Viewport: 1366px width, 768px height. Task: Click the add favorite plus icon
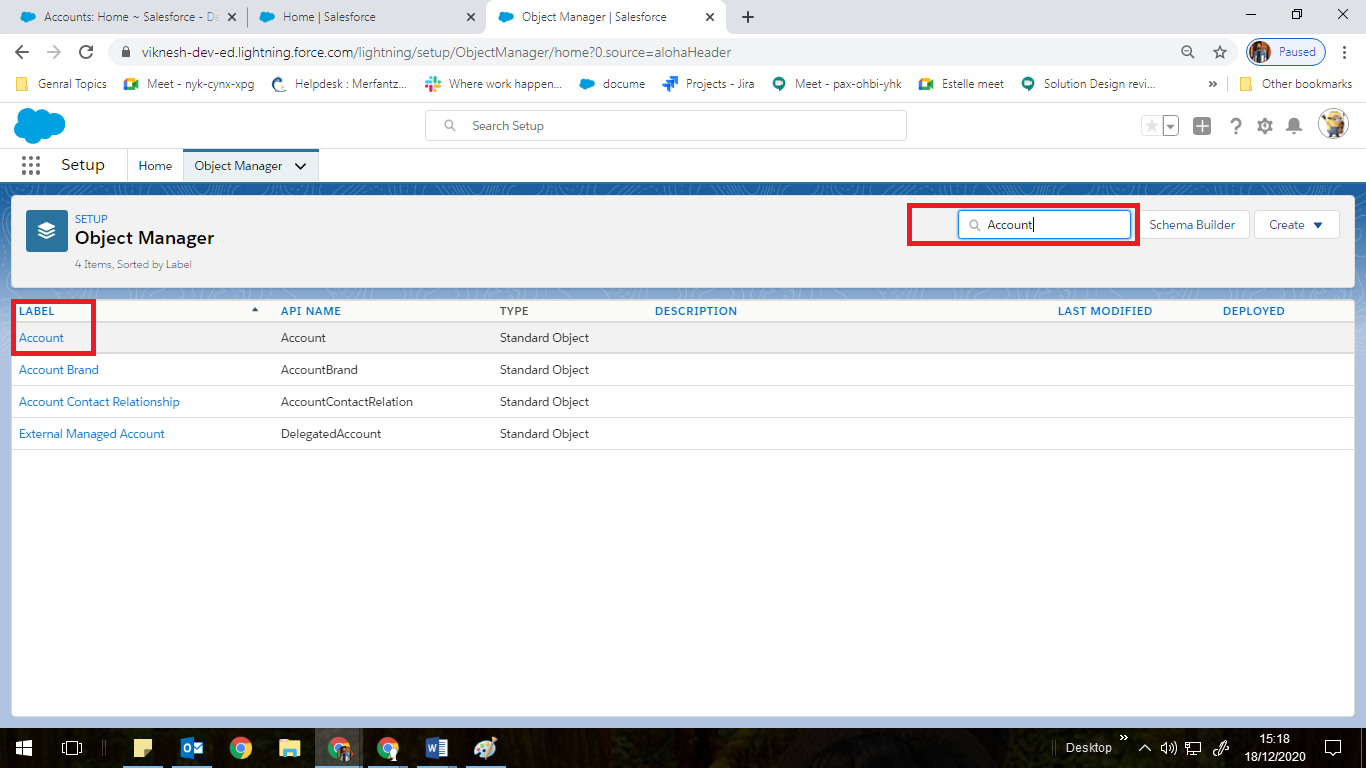click(x=1201, y=126)
